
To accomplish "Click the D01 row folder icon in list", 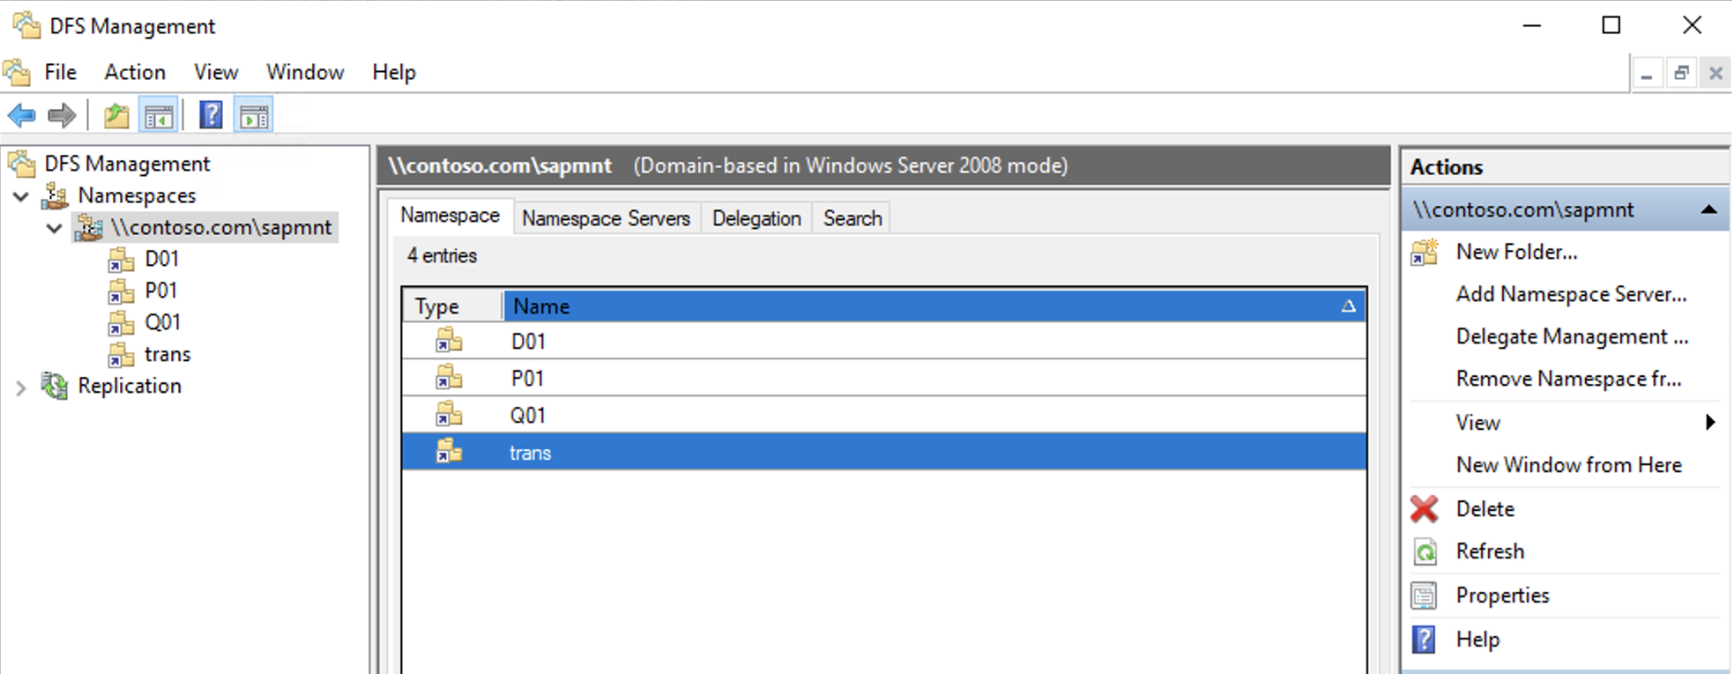I will (x=449, y=341).
